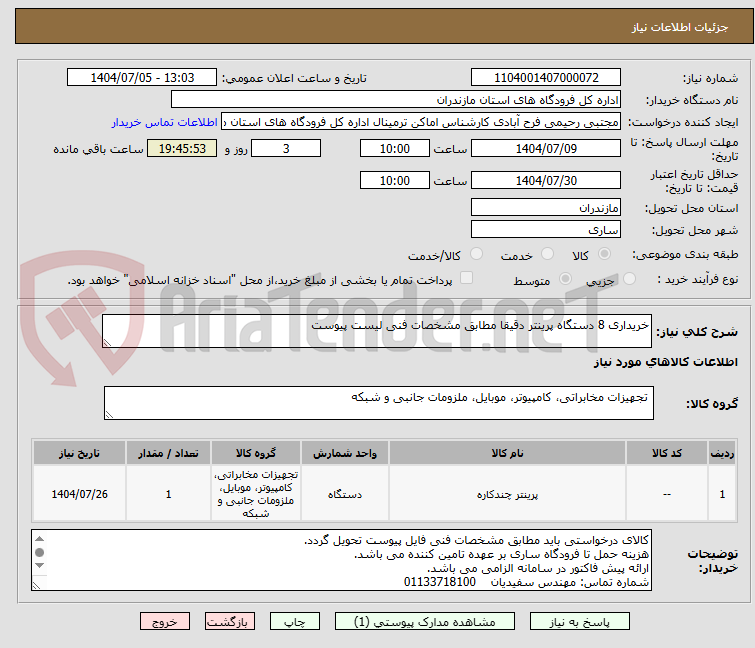This screenshot has height=648, width=755.
Task: Click the گروه کالا text box
Action: [379, 403]
